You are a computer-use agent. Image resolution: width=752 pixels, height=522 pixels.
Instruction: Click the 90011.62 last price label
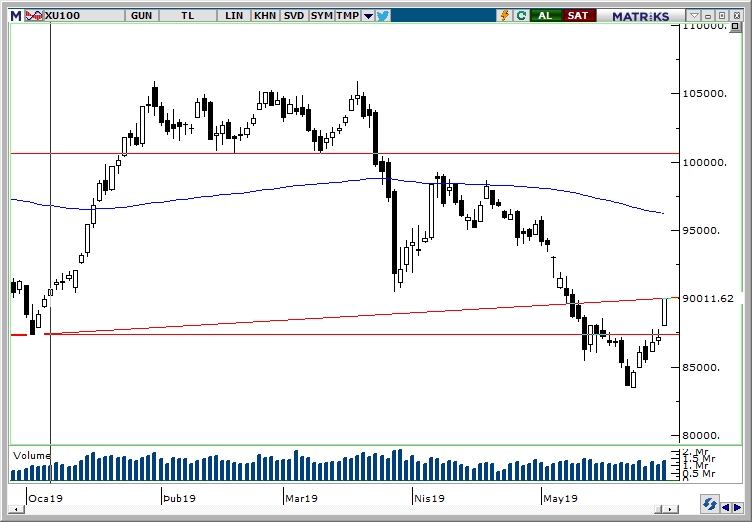pos(708,298)
